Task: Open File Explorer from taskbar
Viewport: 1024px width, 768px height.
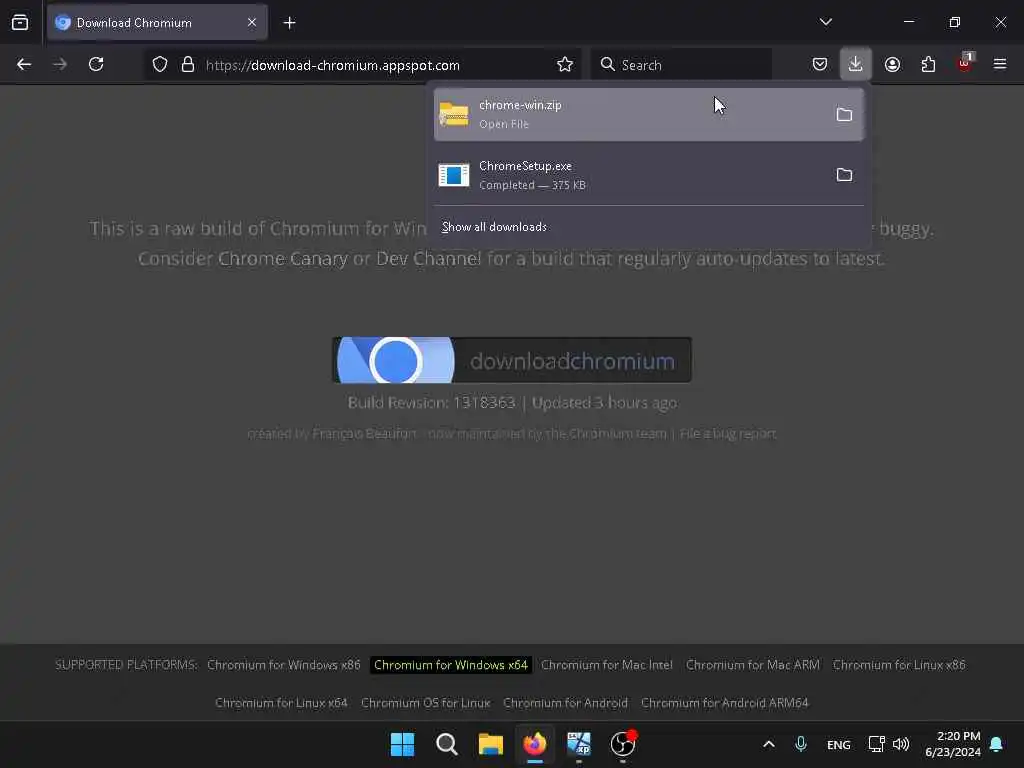Action: (x=490, y=744)
